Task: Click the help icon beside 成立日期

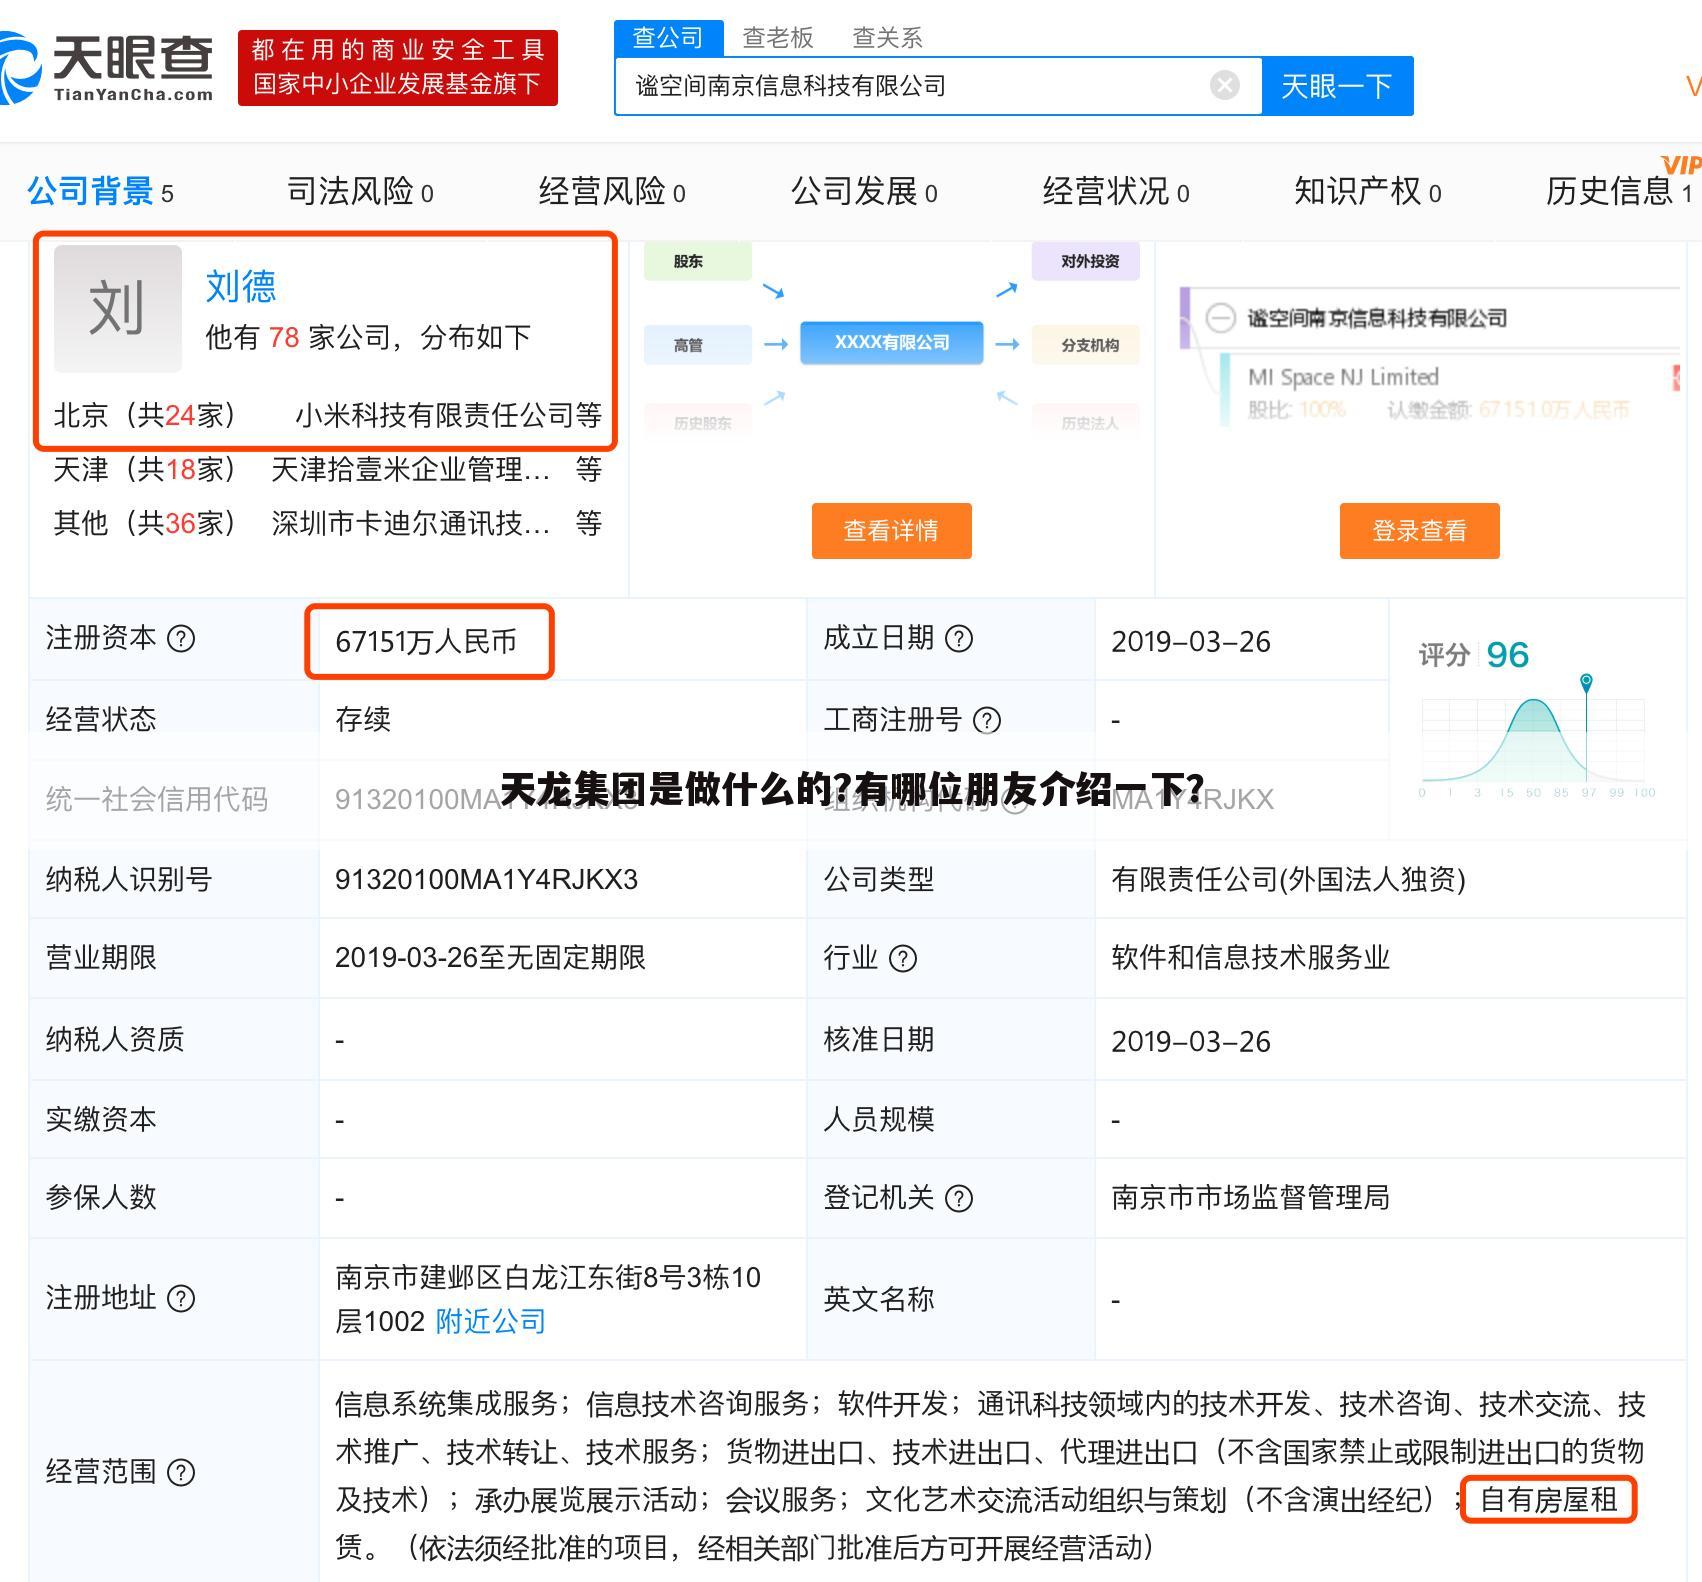Action: pos(959,639)
